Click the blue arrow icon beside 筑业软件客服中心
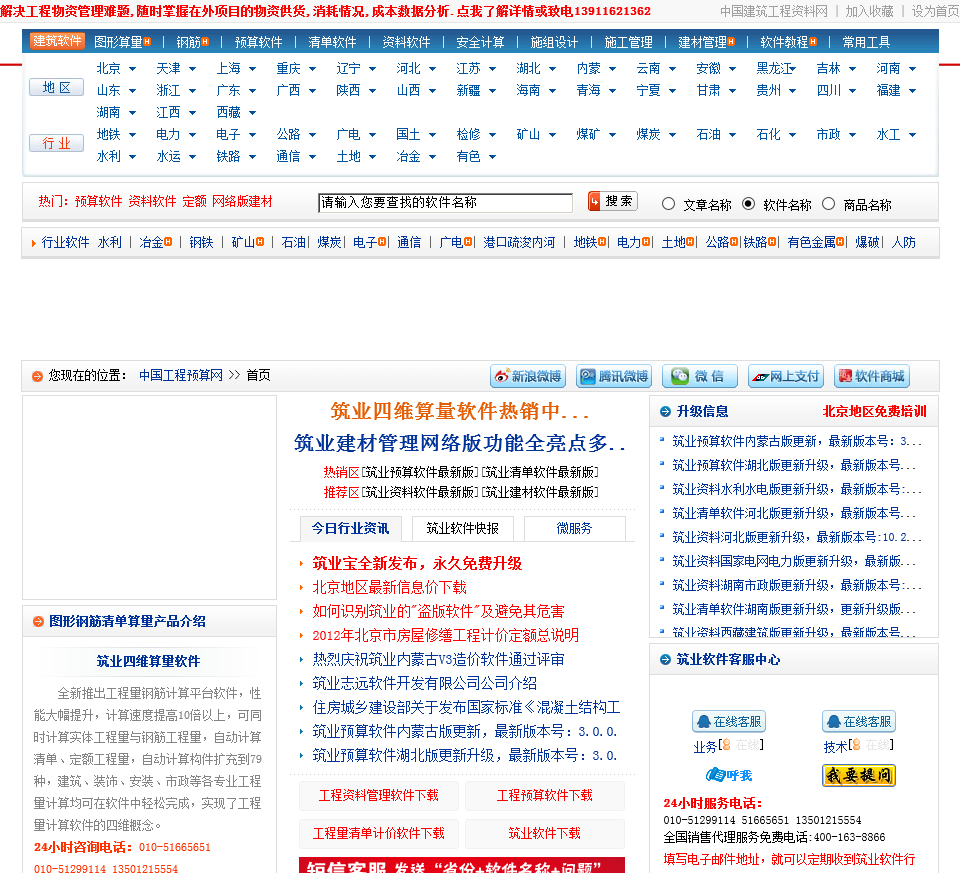The width and height of the screenshot is (960, 873). coord(666,659)
